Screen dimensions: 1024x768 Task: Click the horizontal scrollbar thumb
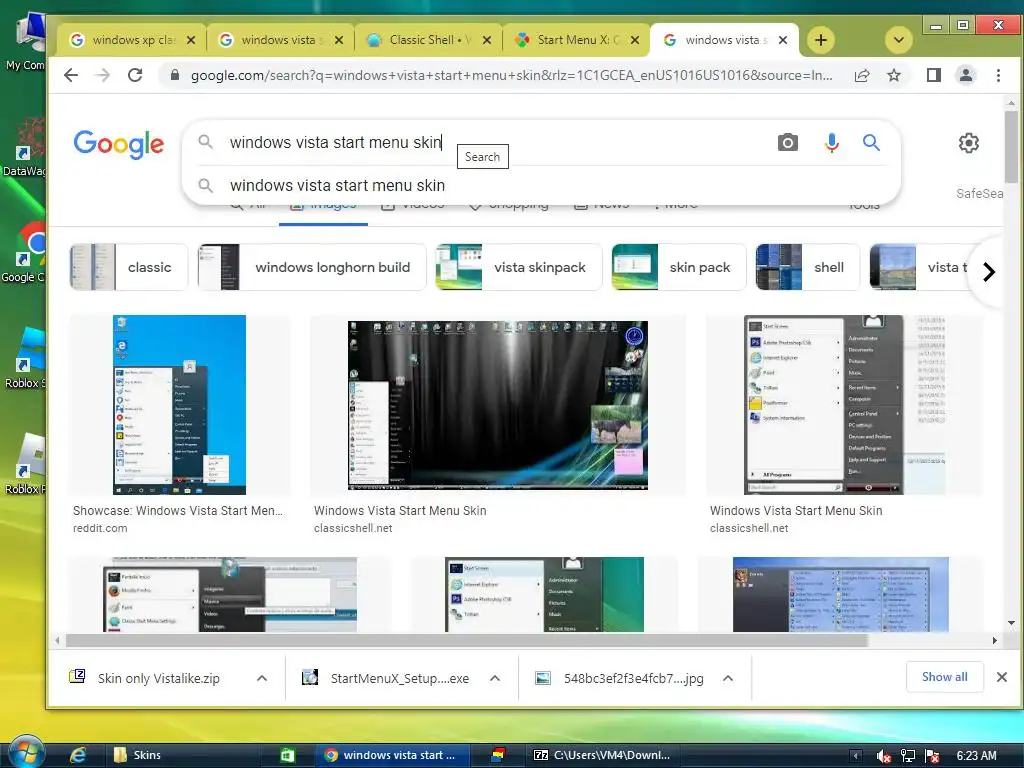pyautogui.click(x=466, y=641)
